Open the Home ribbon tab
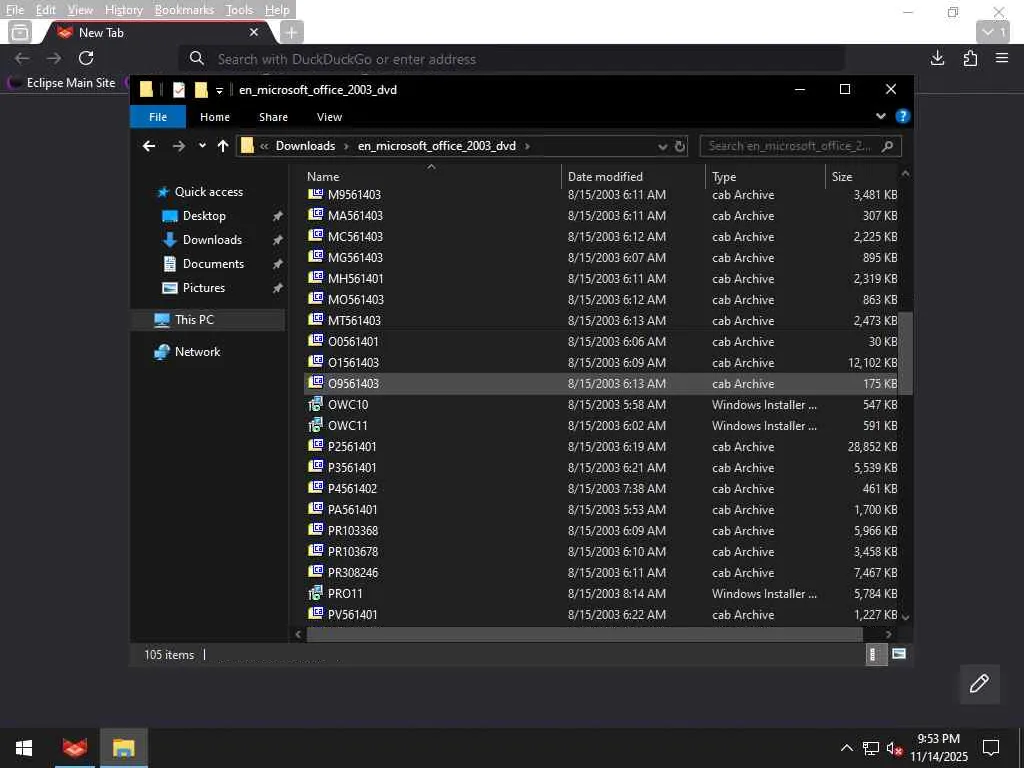The width and height of the screenshot is (1024, 768). (x=215, y=117)
